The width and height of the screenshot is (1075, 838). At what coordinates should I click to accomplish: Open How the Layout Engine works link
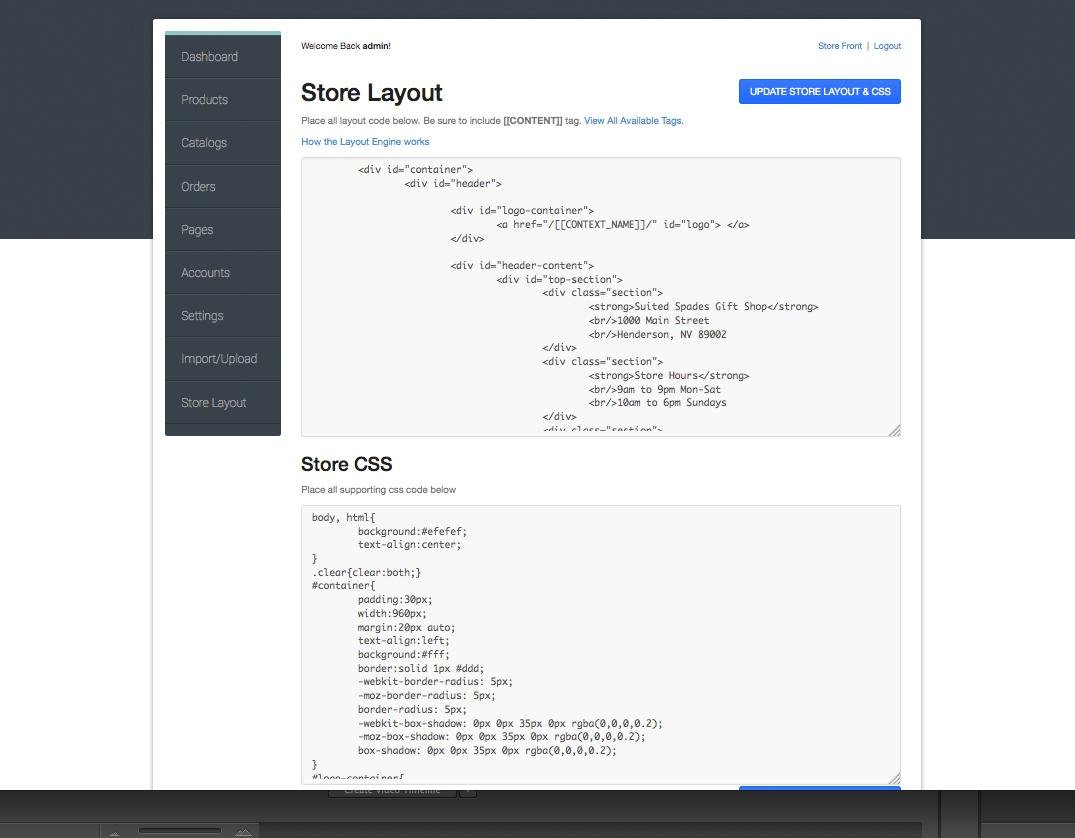[x=365, y=142]
